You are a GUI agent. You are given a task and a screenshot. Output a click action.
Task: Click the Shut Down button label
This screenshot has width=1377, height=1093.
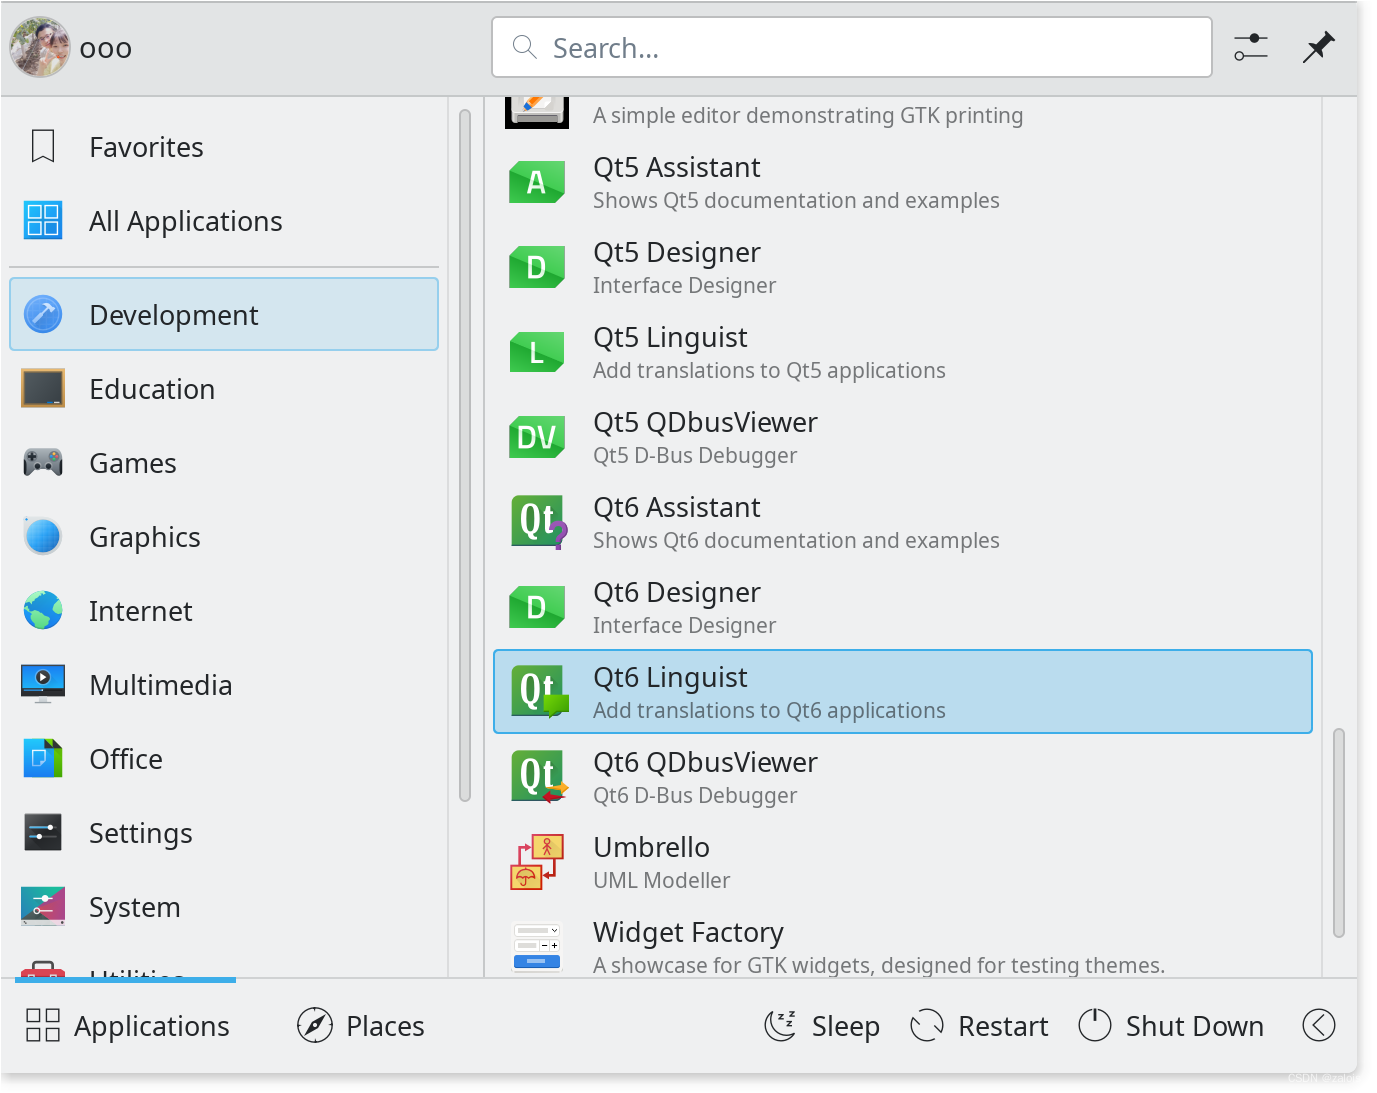[1195, 1026]
